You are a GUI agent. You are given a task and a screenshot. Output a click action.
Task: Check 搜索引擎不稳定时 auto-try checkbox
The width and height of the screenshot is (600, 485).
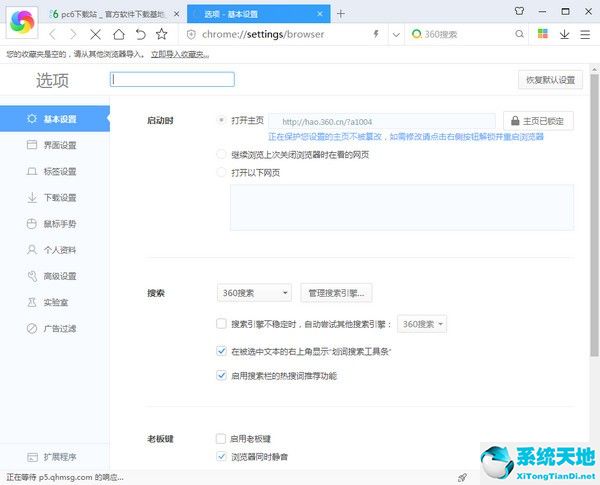221,324
